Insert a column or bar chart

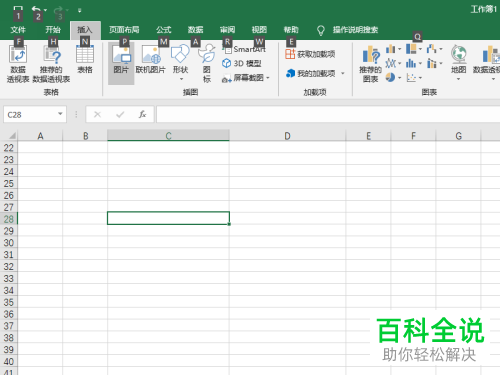(393, 49)
